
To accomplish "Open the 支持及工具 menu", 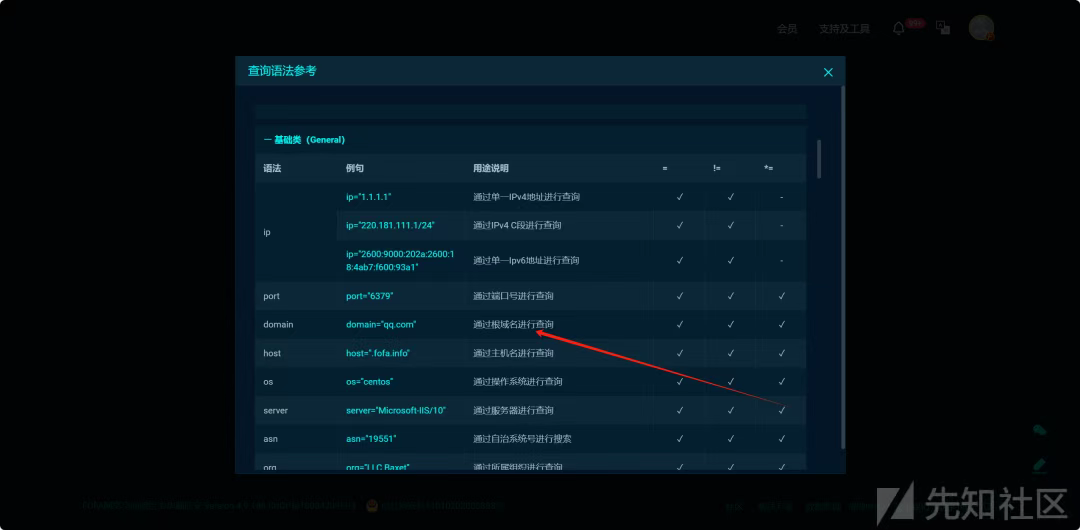I will click(844, 29).
